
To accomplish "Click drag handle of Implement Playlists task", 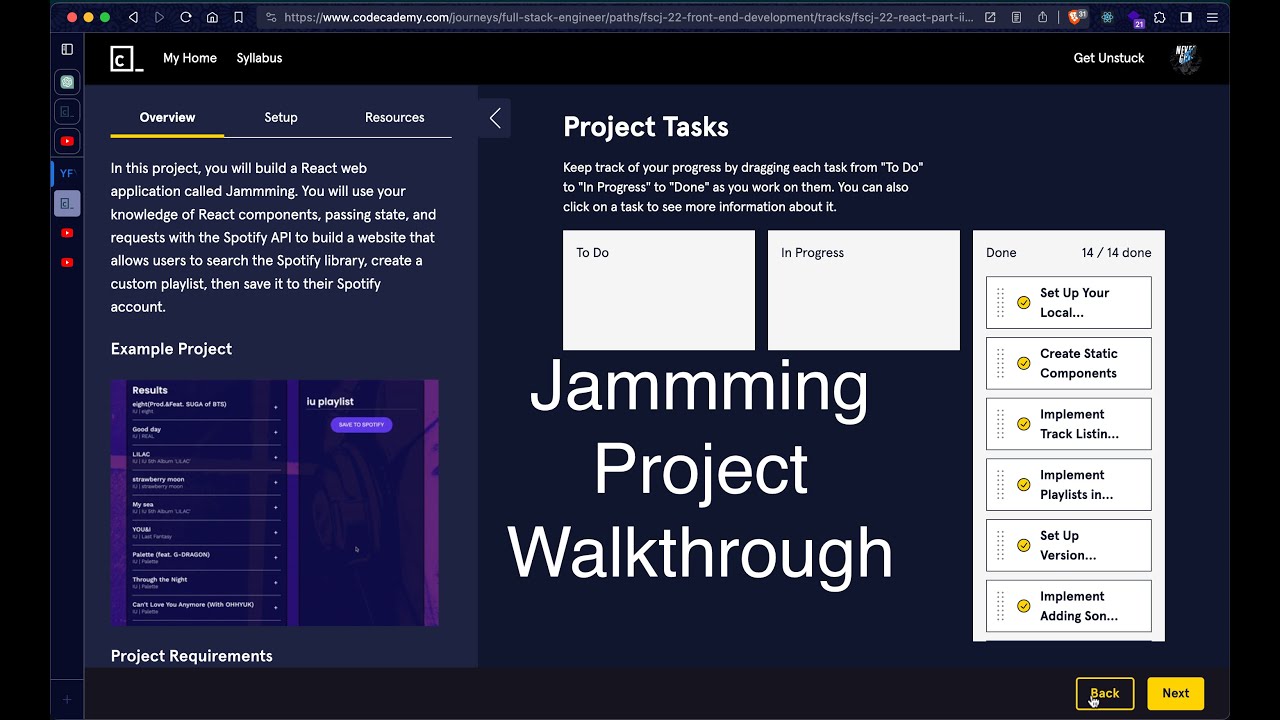I will click(x=1001, y=484).
